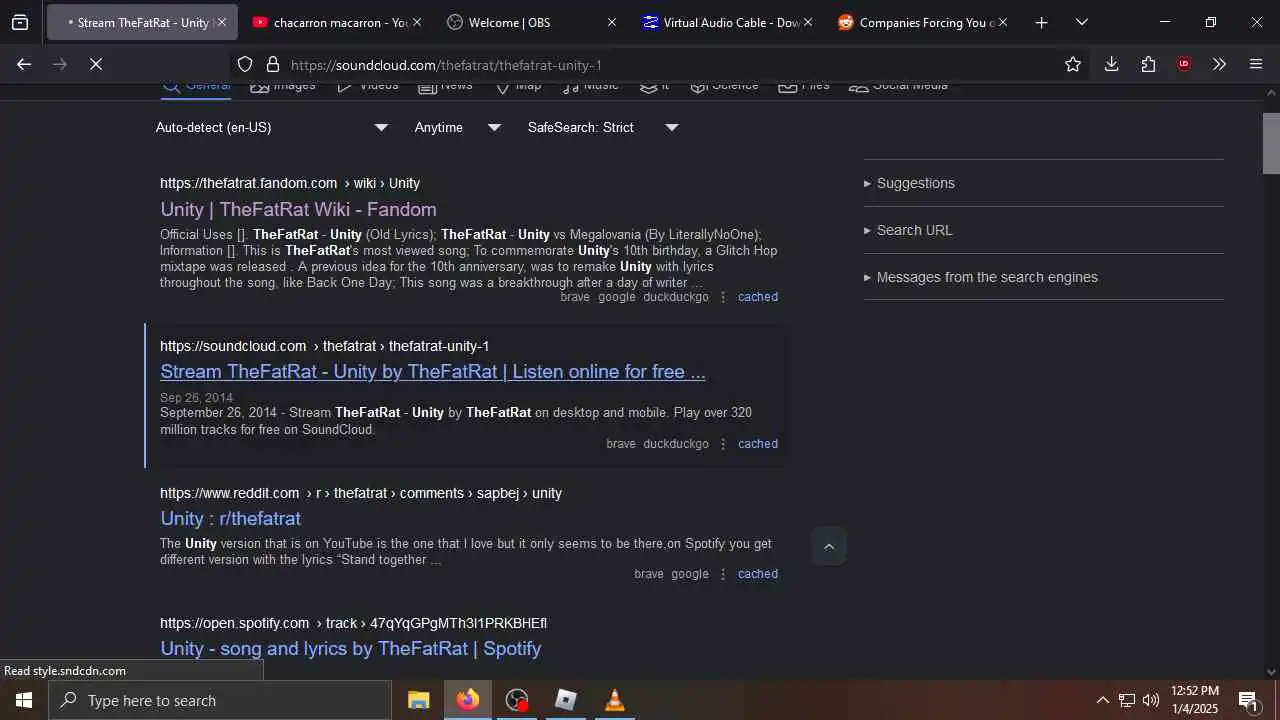Open the uBlock Origin extension icon
Viewport: 1280px width, 720px height.
(x=1184, y=64)
